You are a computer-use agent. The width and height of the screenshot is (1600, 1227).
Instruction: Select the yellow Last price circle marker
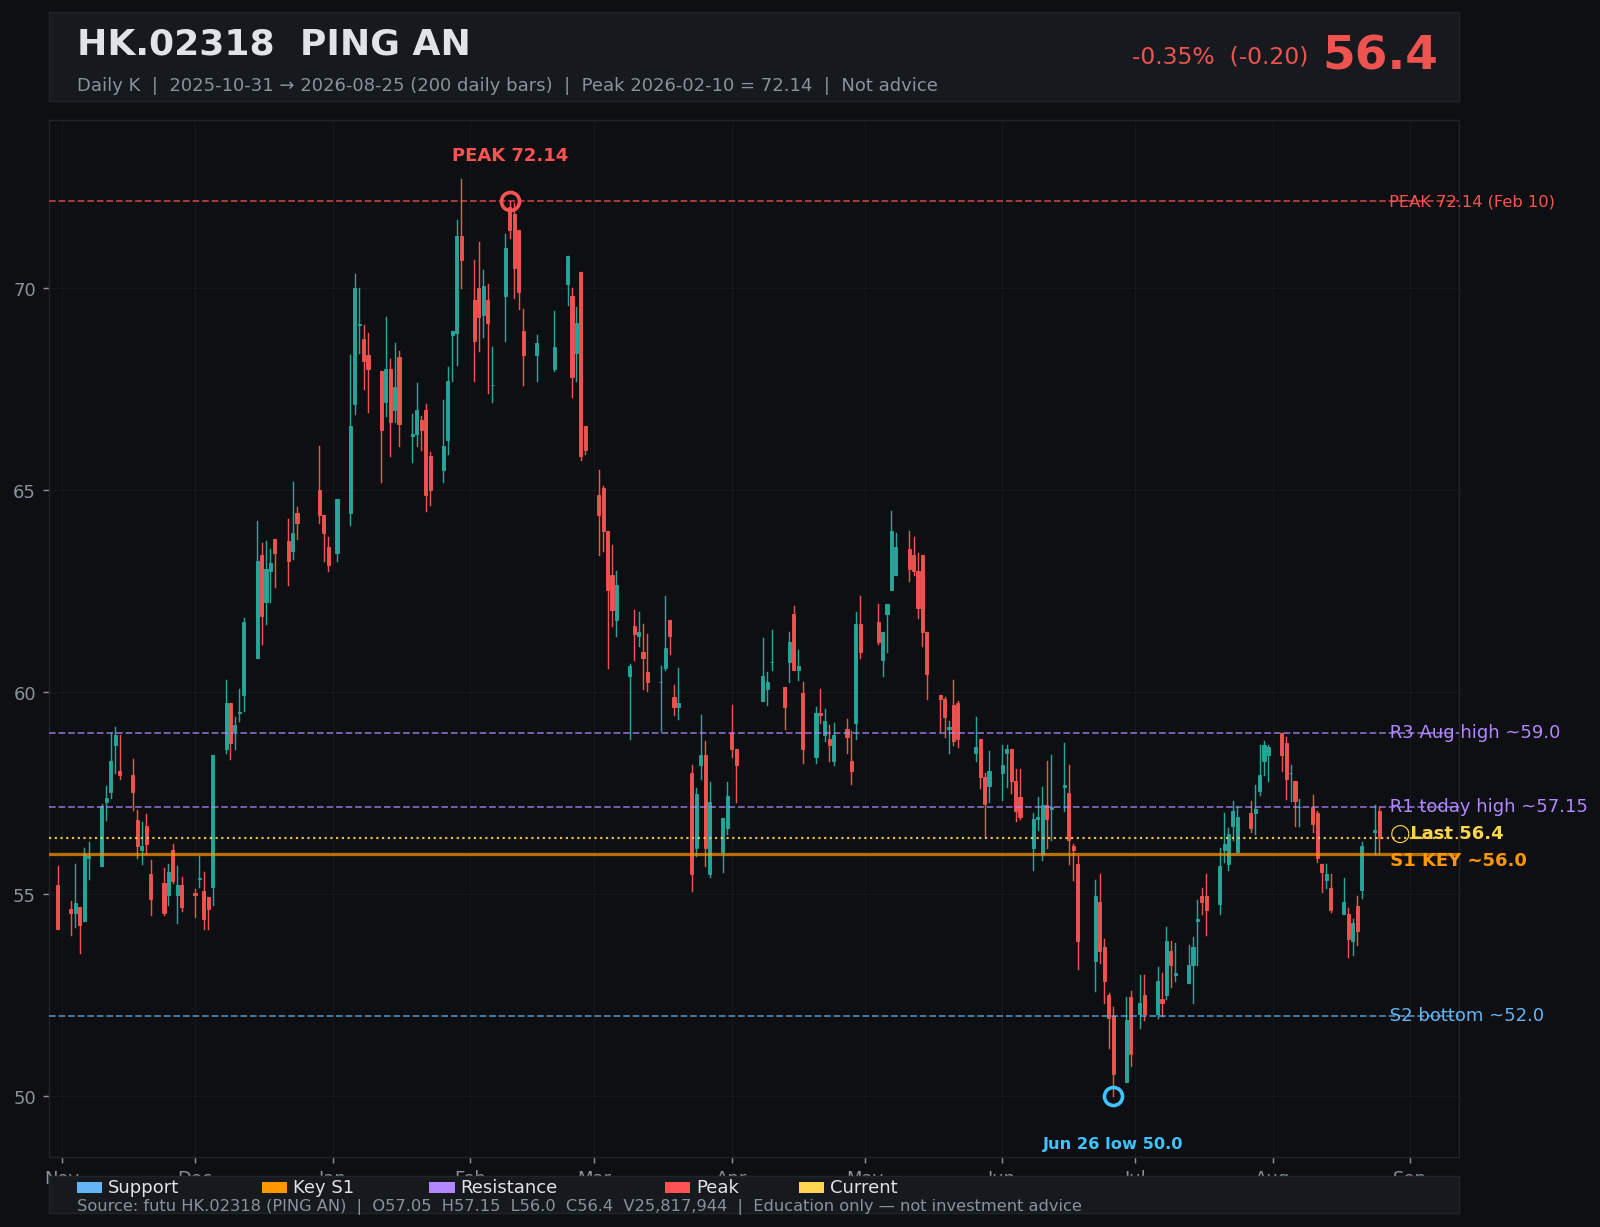coord(1400,834)
